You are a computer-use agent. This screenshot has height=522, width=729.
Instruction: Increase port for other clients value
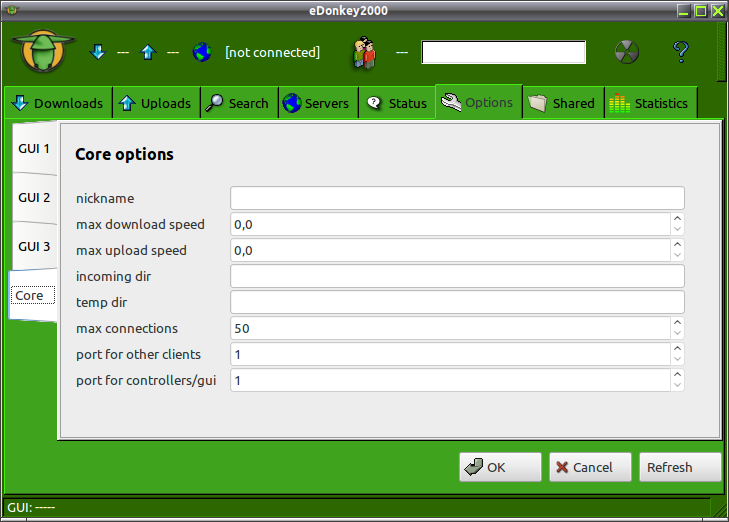(677, 349)
